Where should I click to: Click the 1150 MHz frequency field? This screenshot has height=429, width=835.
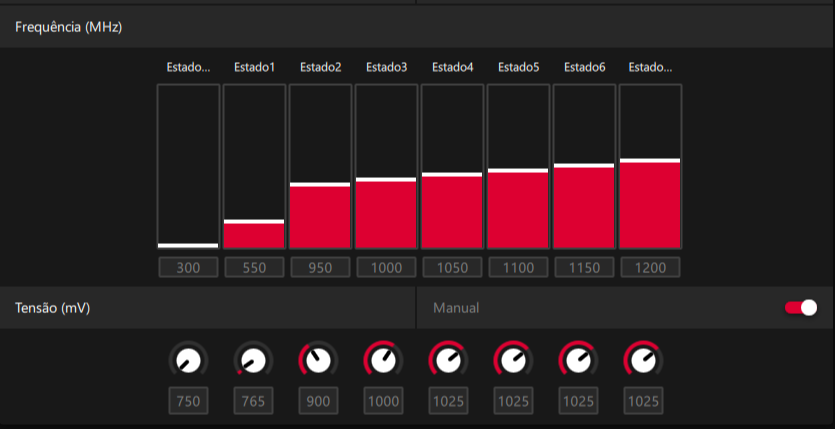pyautogui.click(x=585, y=267)
